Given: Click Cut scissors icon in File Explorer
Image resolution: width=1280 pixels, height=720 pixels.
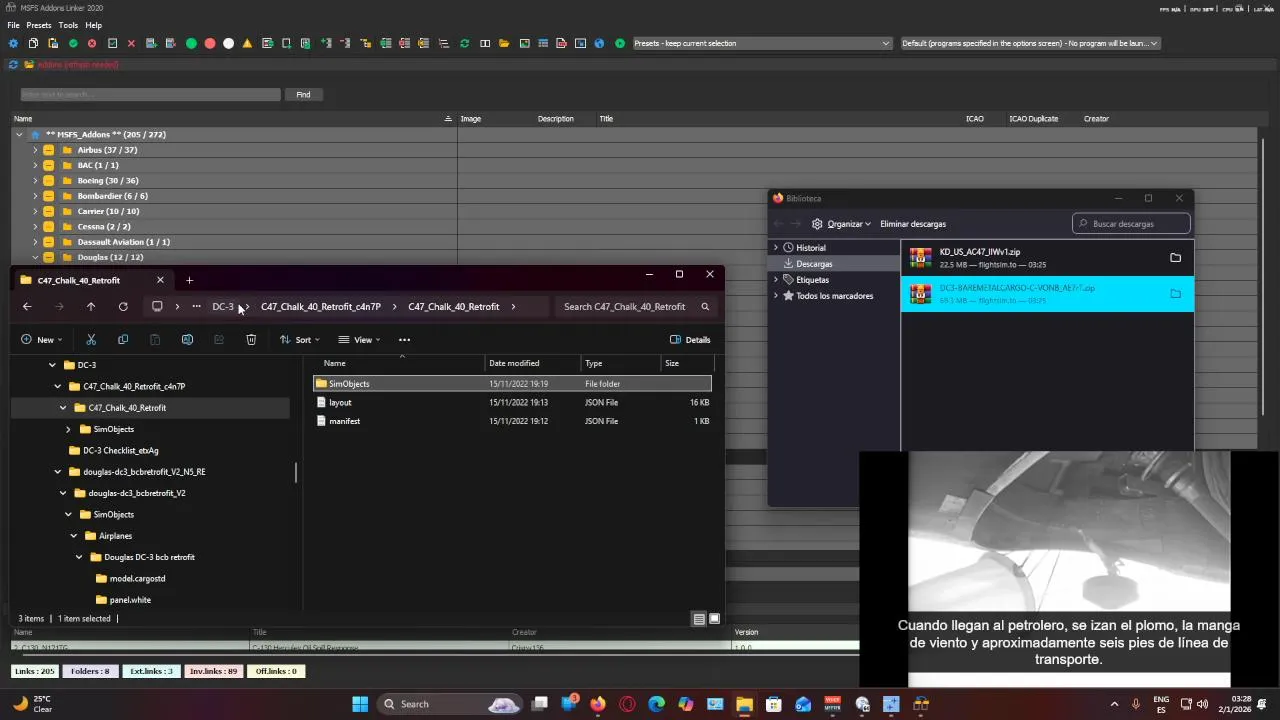Looking at the screenshot, I should point(91,340).
